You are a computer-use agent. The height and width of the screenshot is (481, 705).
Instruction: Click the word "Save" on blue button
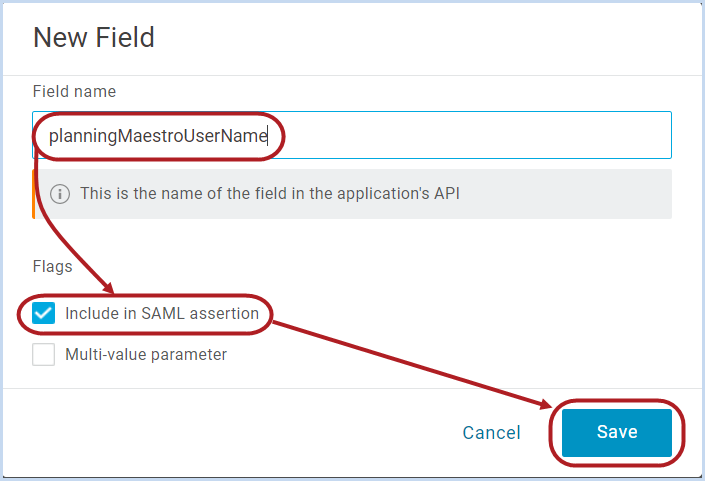(x=617, y=432)
